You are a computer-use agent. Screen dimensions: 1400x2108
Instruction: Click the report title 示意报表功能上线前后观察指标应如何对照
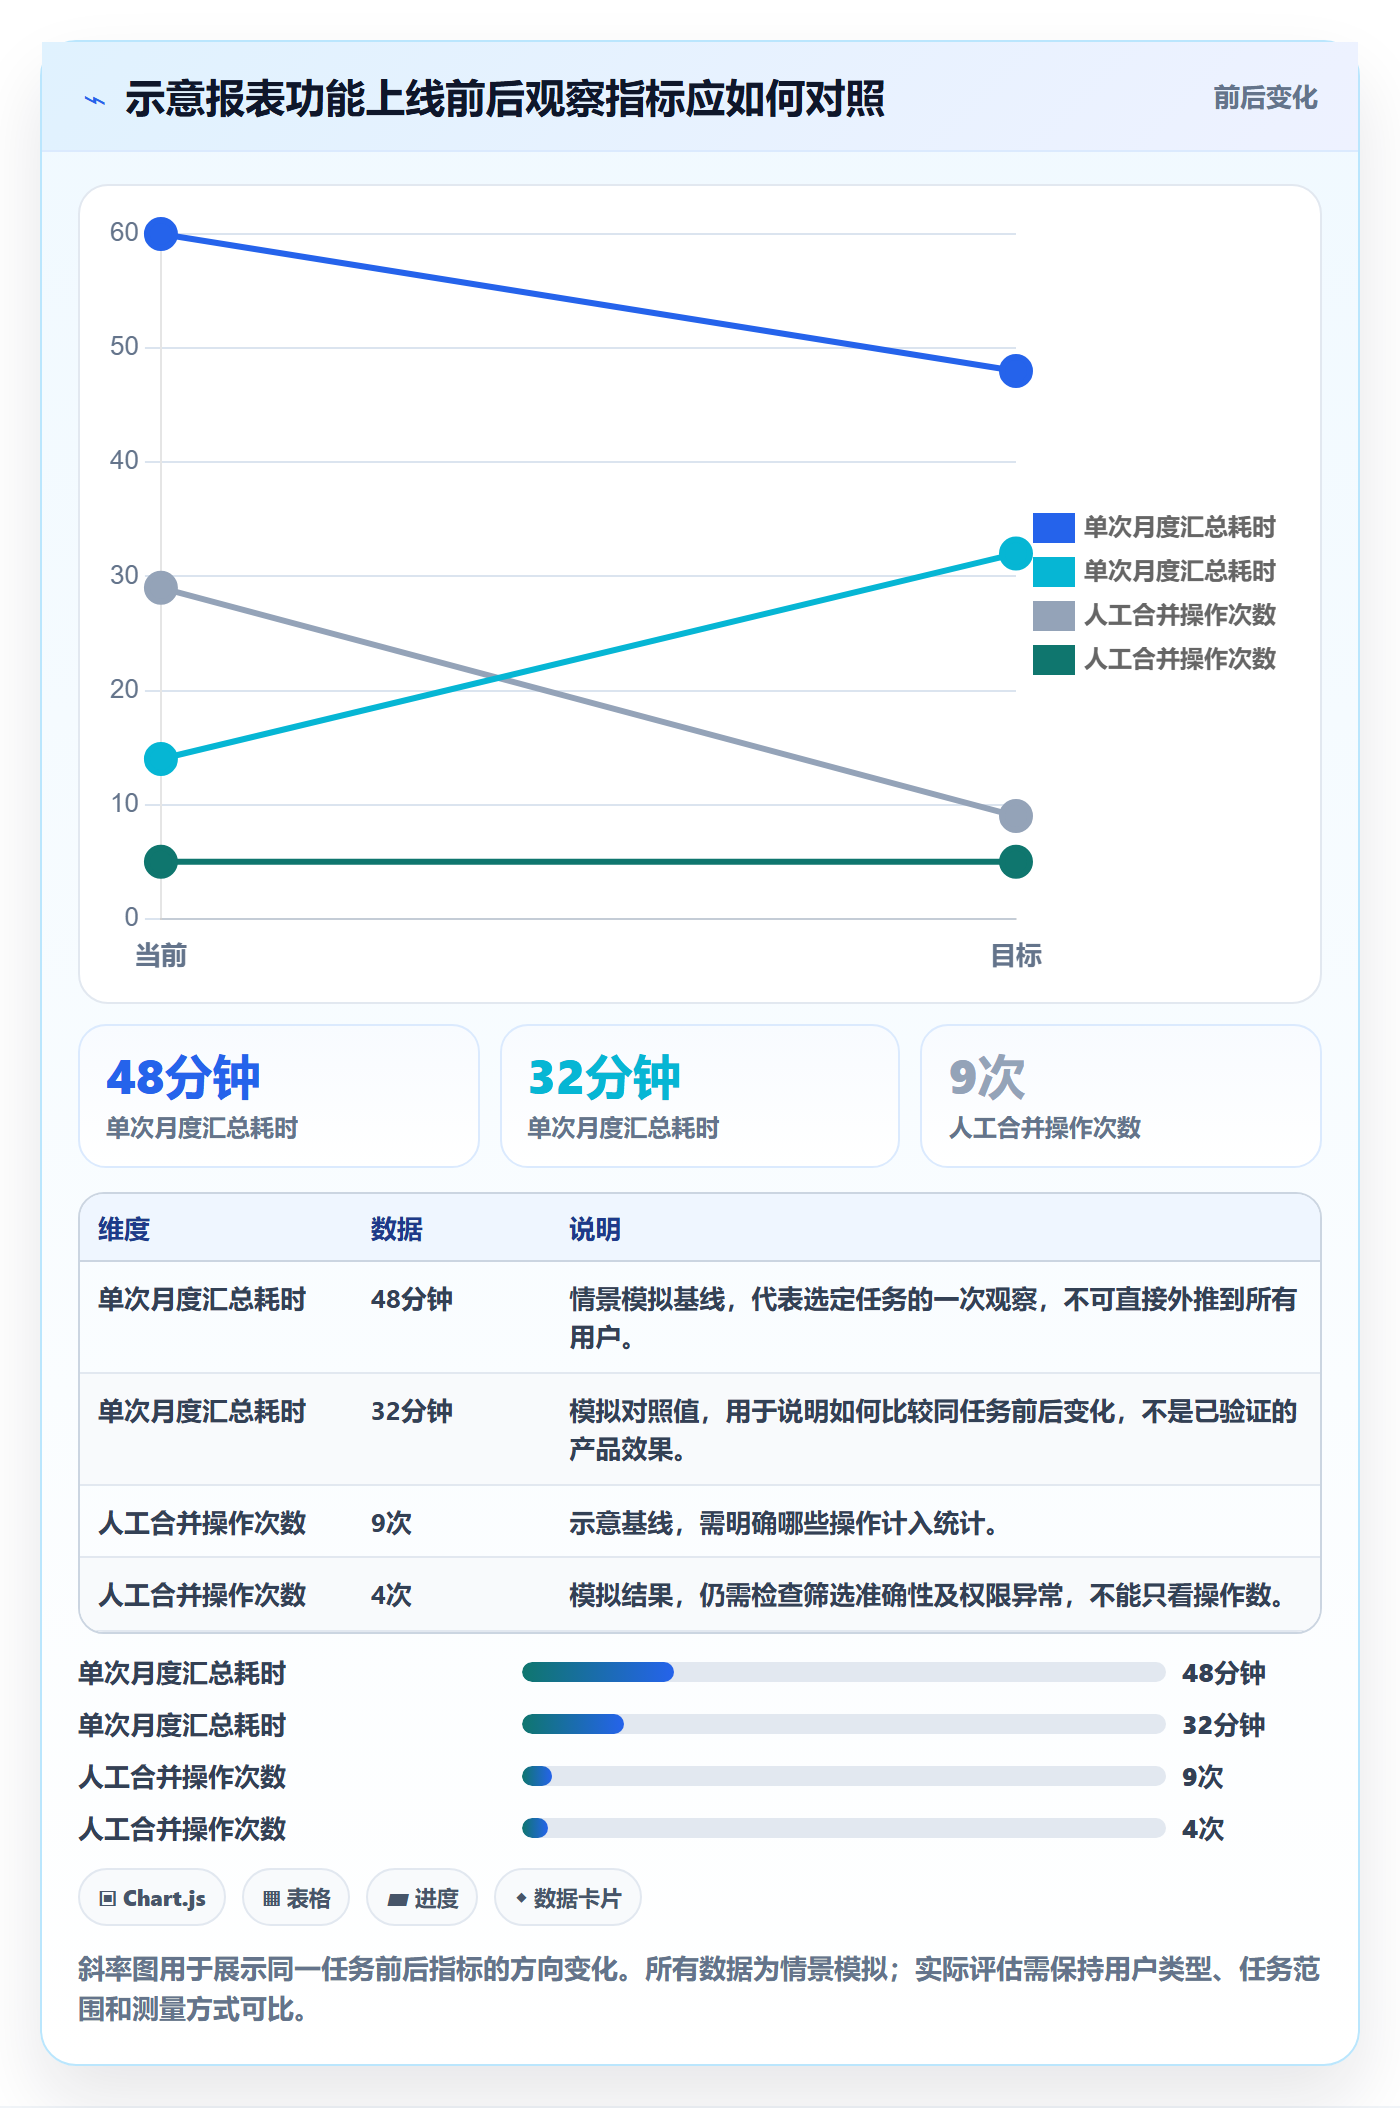[505, 99]
